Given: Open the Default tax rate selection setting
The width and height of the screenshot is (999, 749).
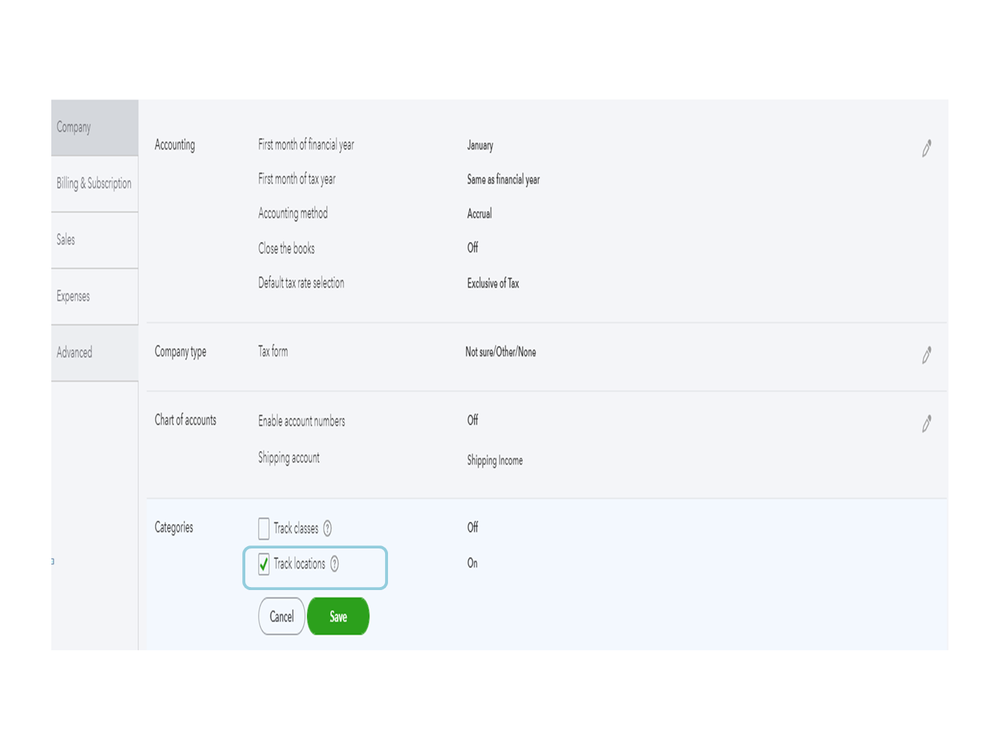Looking at the screenshot, I should (x=301, y=283).
